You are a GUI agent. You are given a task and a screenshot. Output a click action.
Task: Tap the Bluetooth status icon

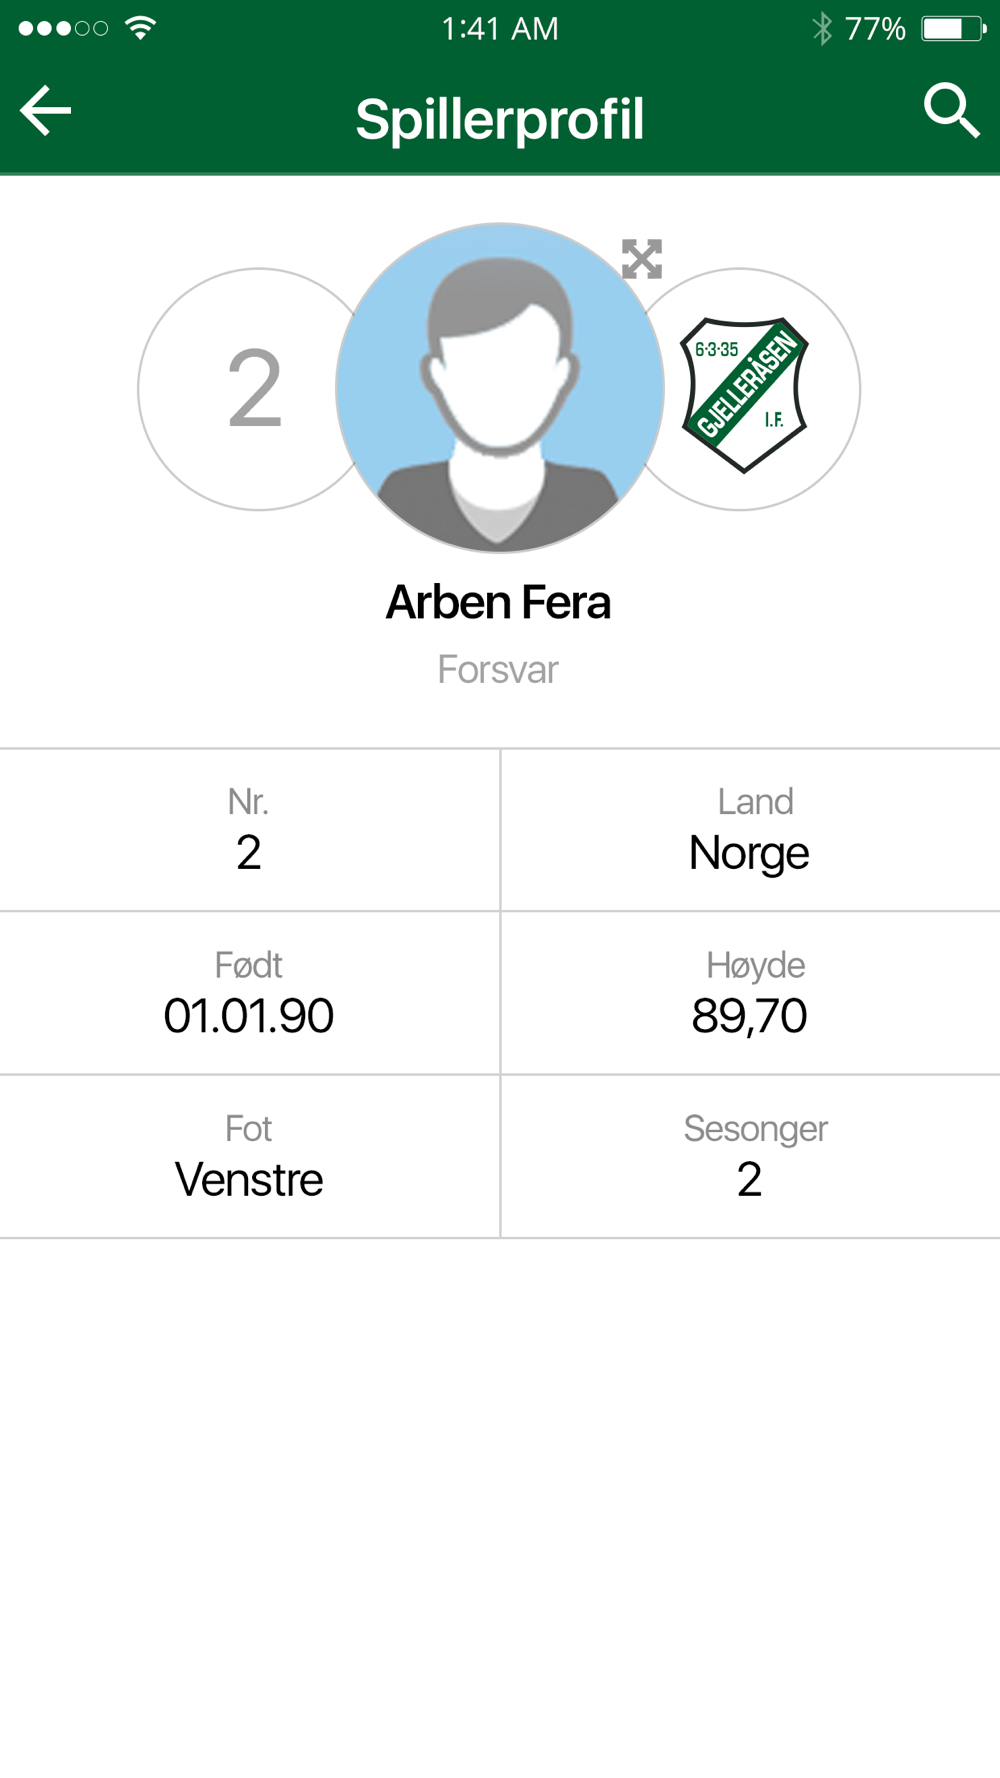[x=822, y=28]
